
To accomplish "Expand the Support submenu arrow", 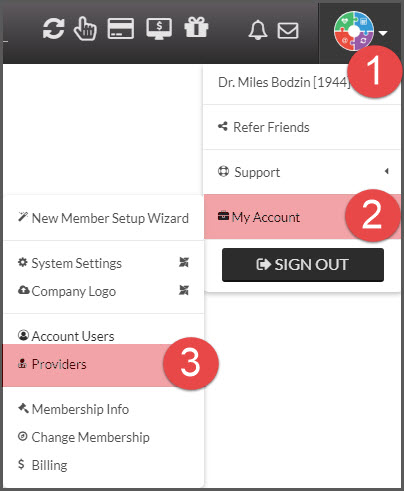I will point(386,171).
